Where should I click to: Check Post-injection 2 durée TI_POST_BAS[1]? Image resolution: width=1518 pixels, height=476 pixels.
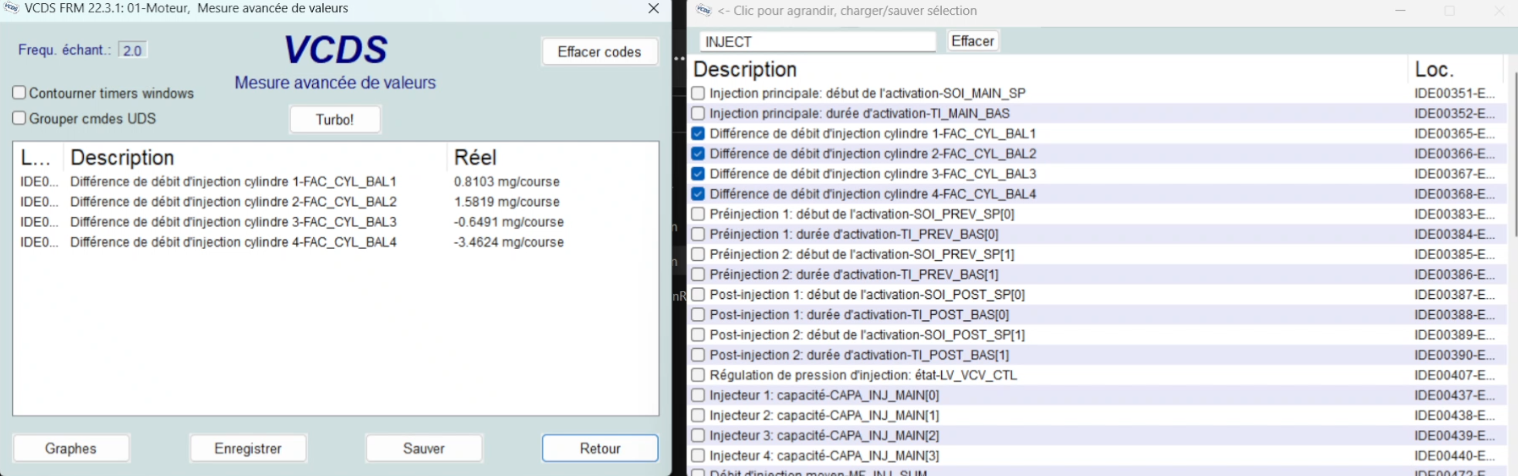click(698, 355)
